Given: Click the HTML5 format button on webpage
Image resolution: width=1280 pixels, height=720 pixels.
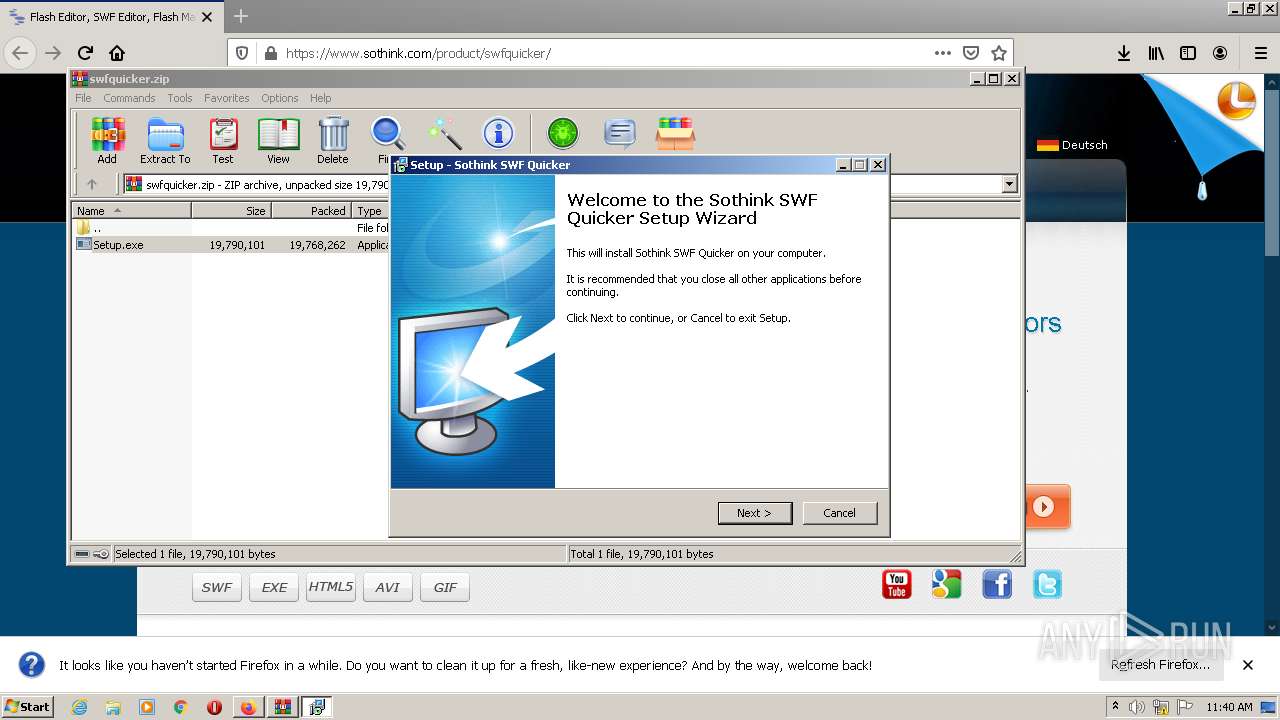Looking at the screenshot, I should tap(331, 587).
